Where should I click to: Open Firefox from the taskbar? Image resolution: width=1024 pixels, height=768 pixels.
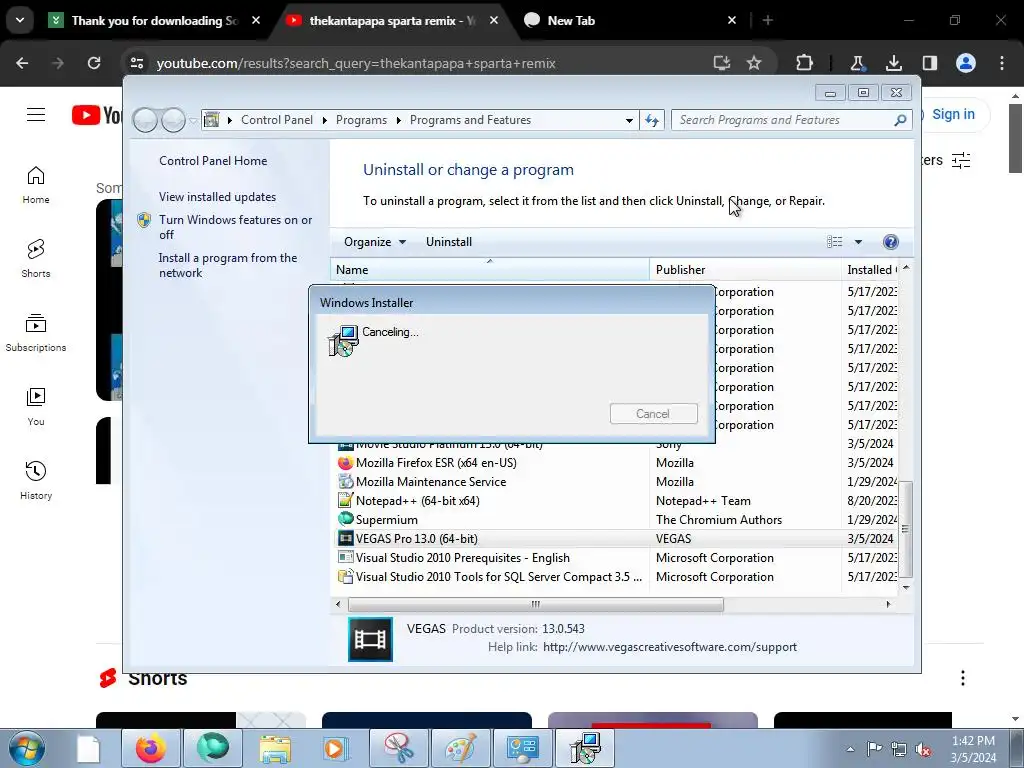151,748
